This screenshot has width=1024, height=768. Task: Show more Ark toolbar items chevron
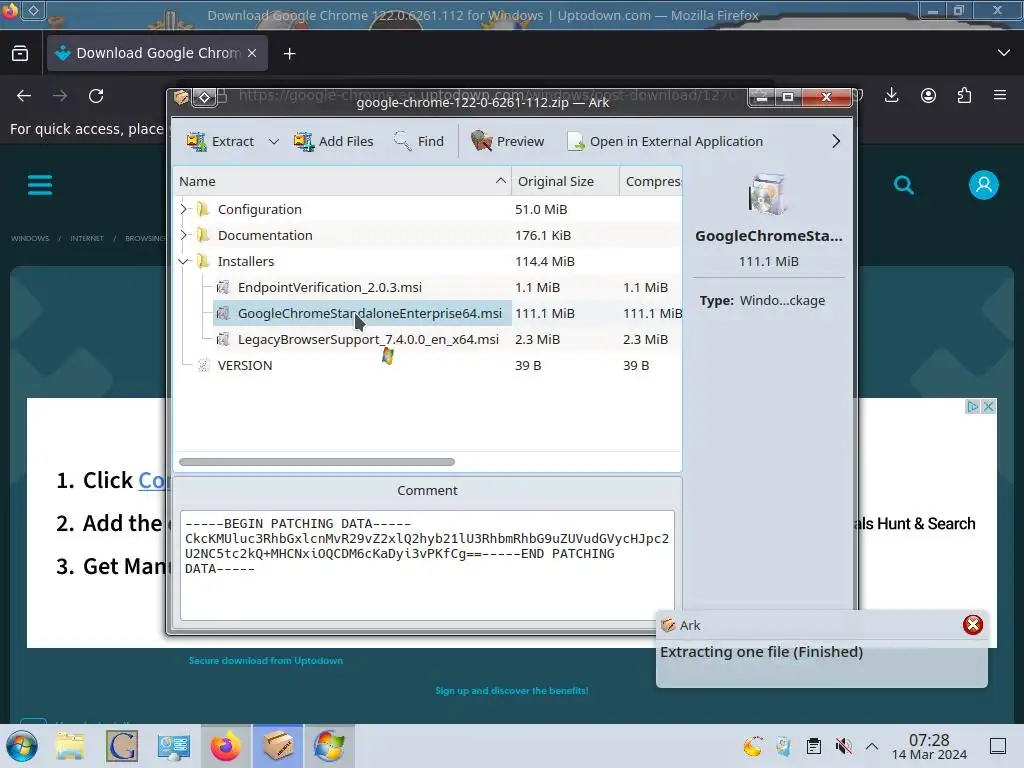coord(836,141)
